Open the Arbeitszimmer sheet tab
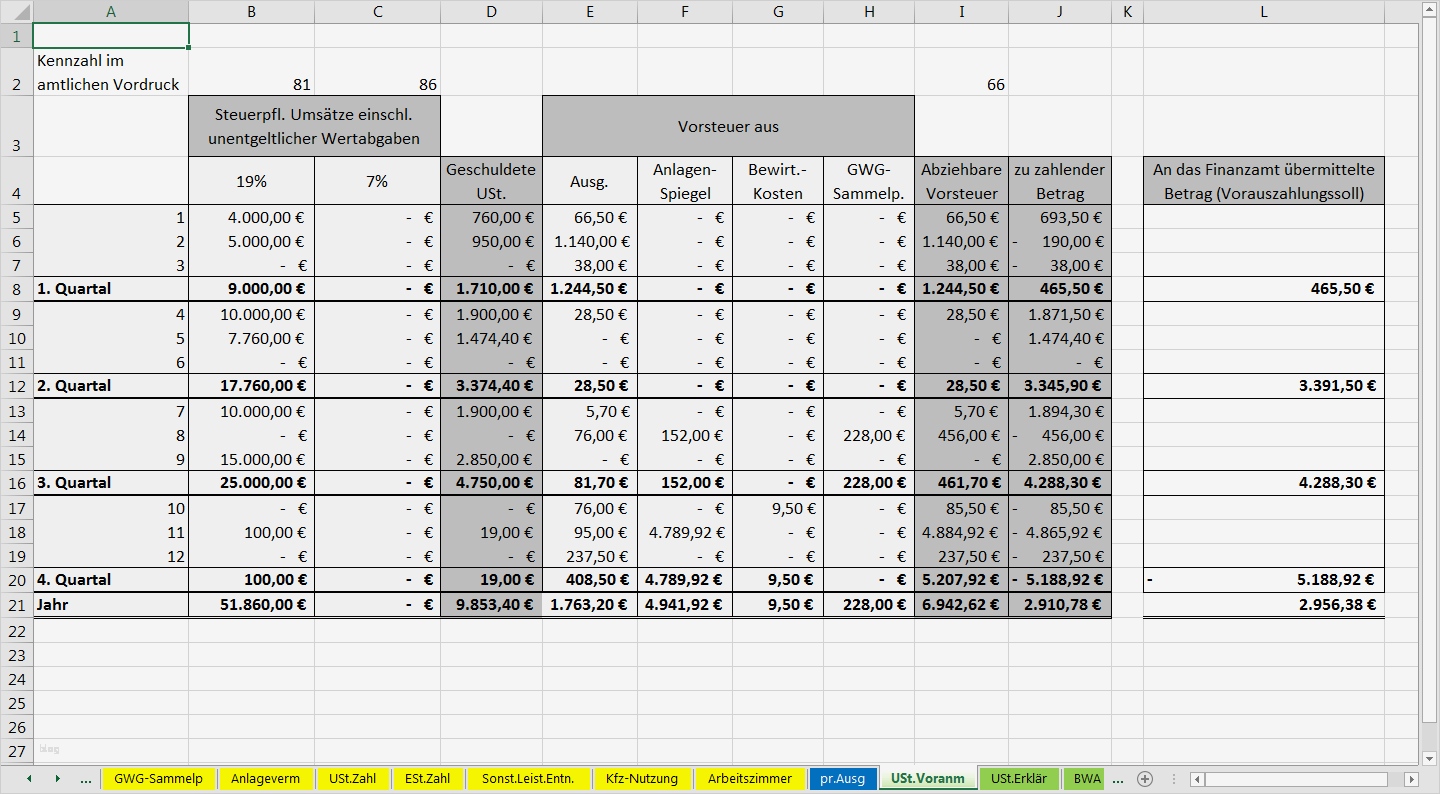The height and width of the screenshot is (794, 1440). click(x=750, y=779)
